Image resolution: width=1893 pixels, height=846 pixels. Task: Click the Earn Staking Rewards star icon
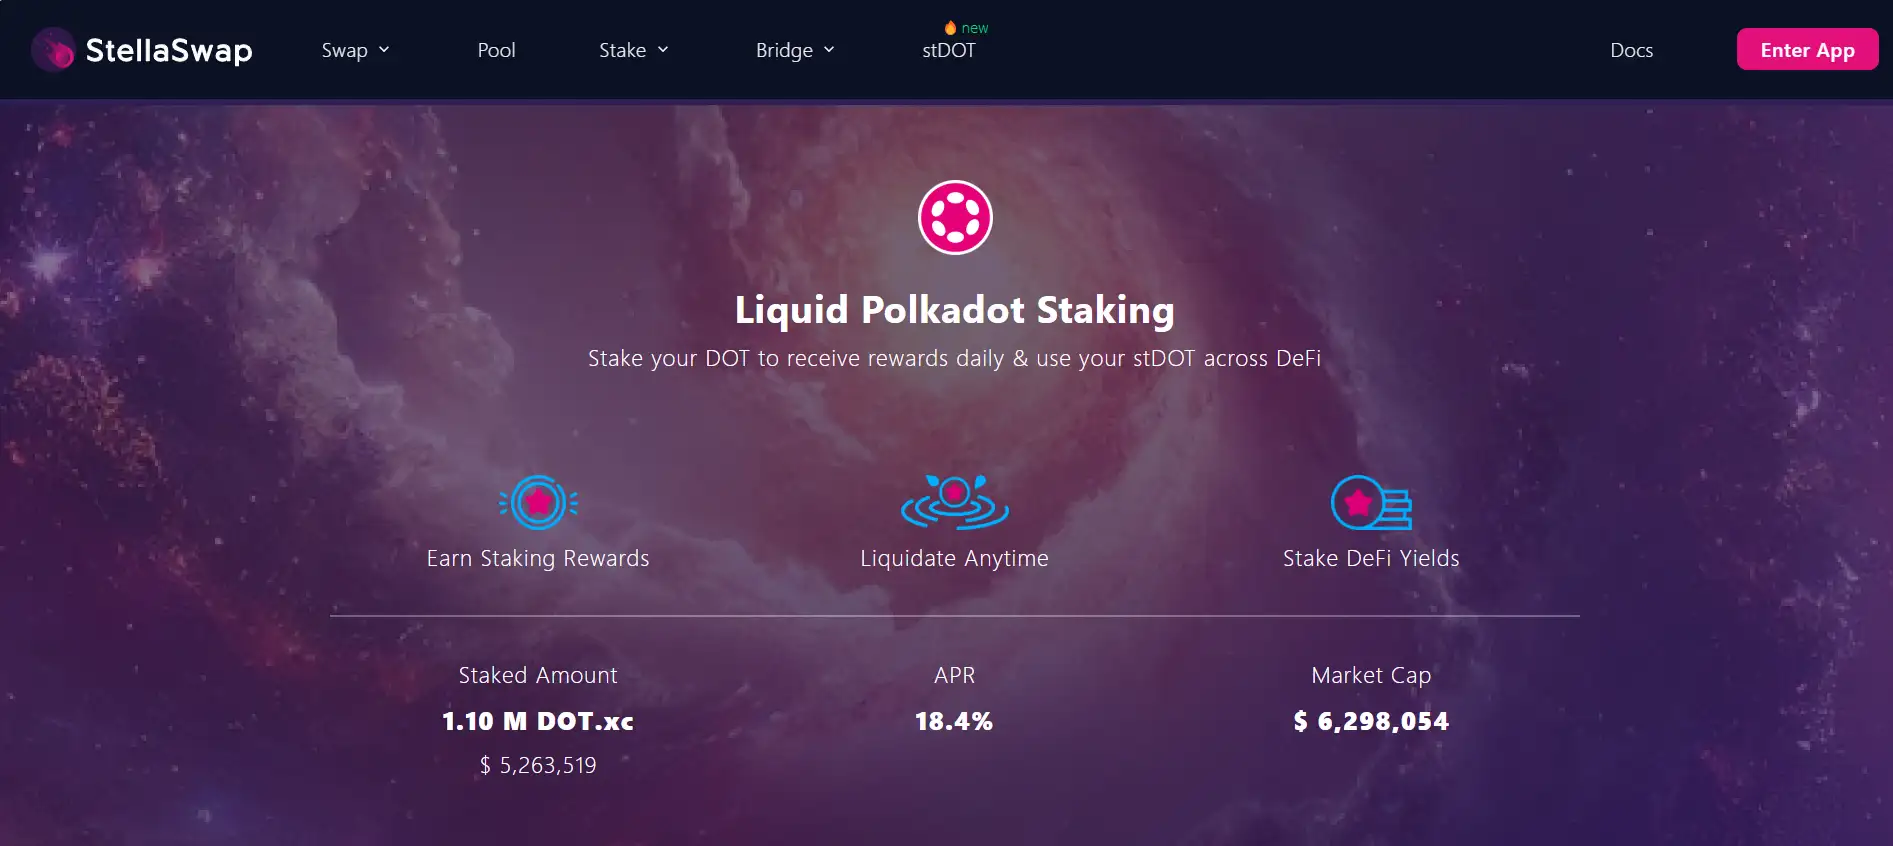[x=538, y=502]
